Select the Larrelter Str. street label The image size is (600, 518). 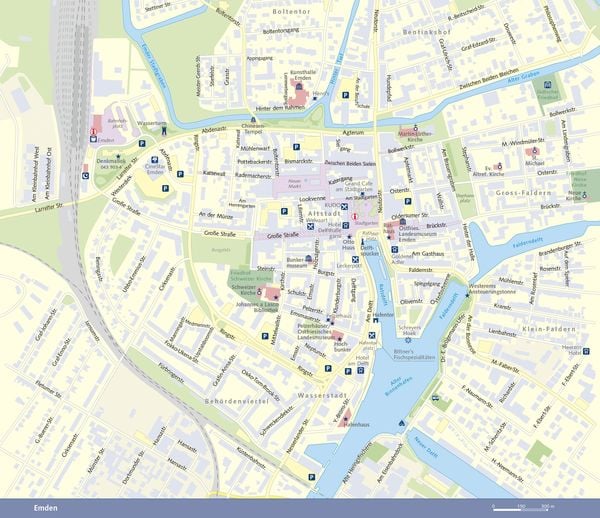pos(49,209)
